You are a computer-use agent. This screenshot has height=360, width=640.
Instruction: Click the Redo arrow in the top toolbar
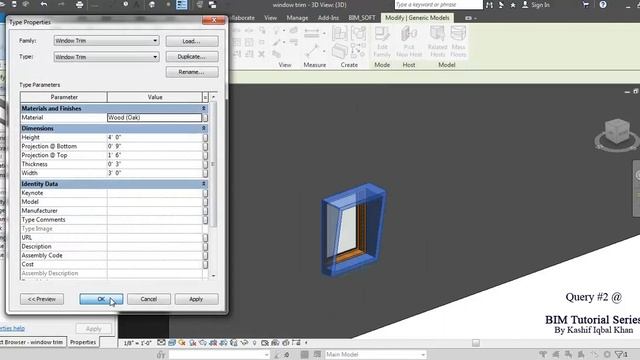(x=61, y=4)
